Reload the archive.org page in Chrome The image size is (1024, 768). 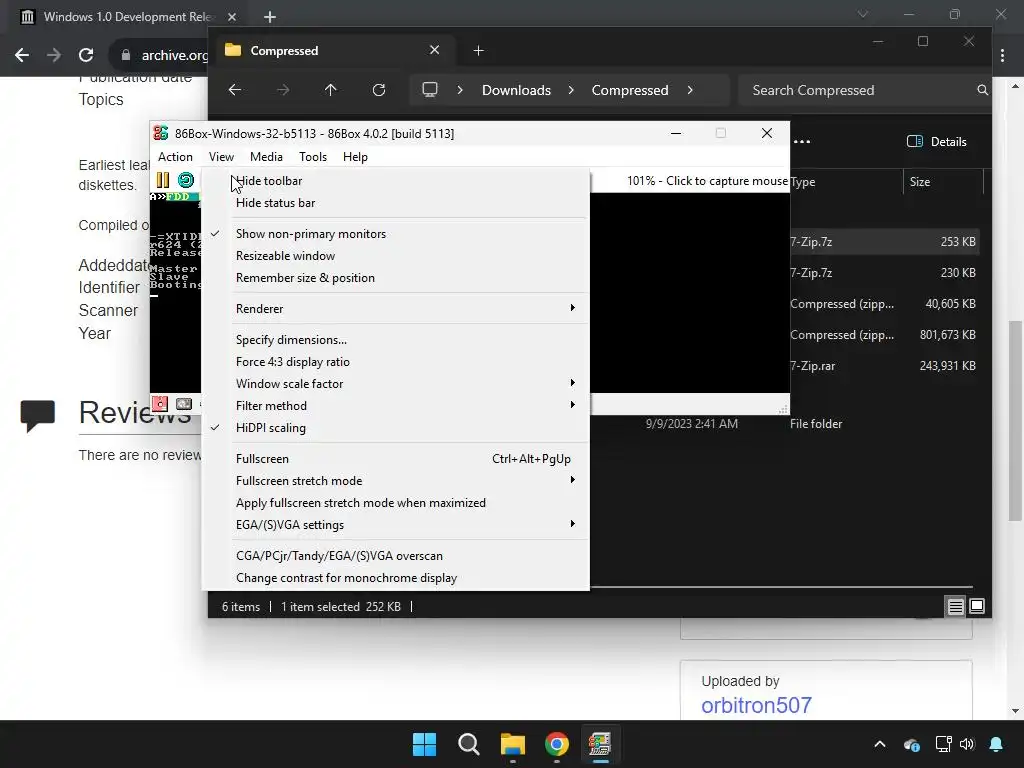coord(86,55)
